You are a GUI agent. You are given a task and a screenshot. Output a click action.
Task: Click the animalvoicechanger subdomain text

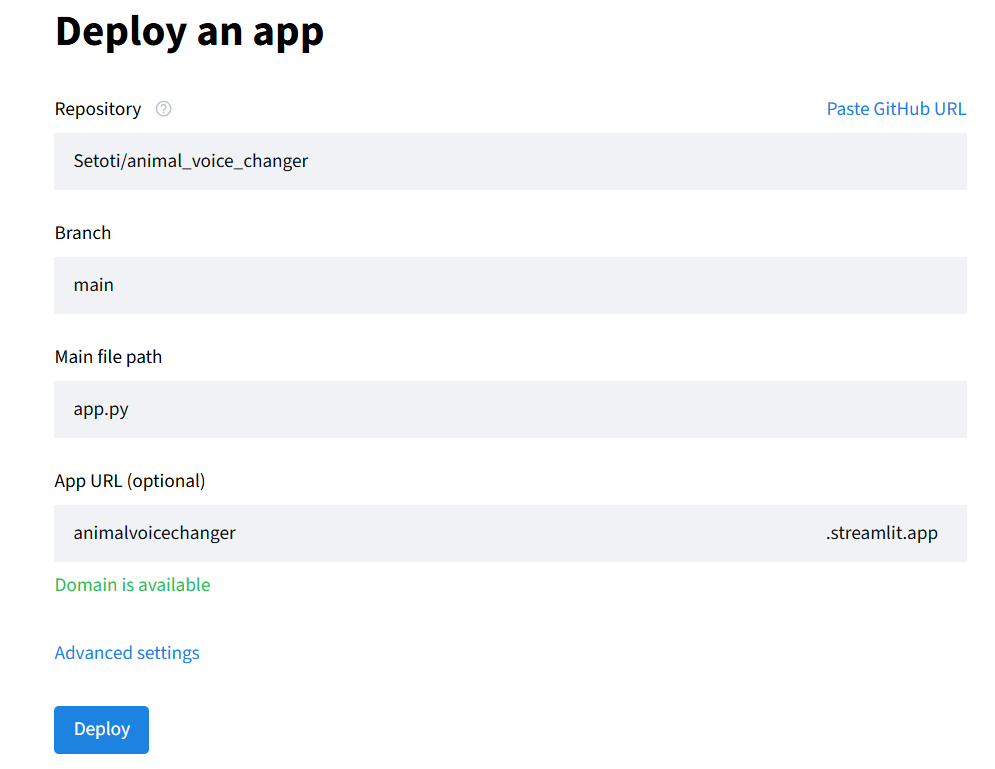(155, 533)
